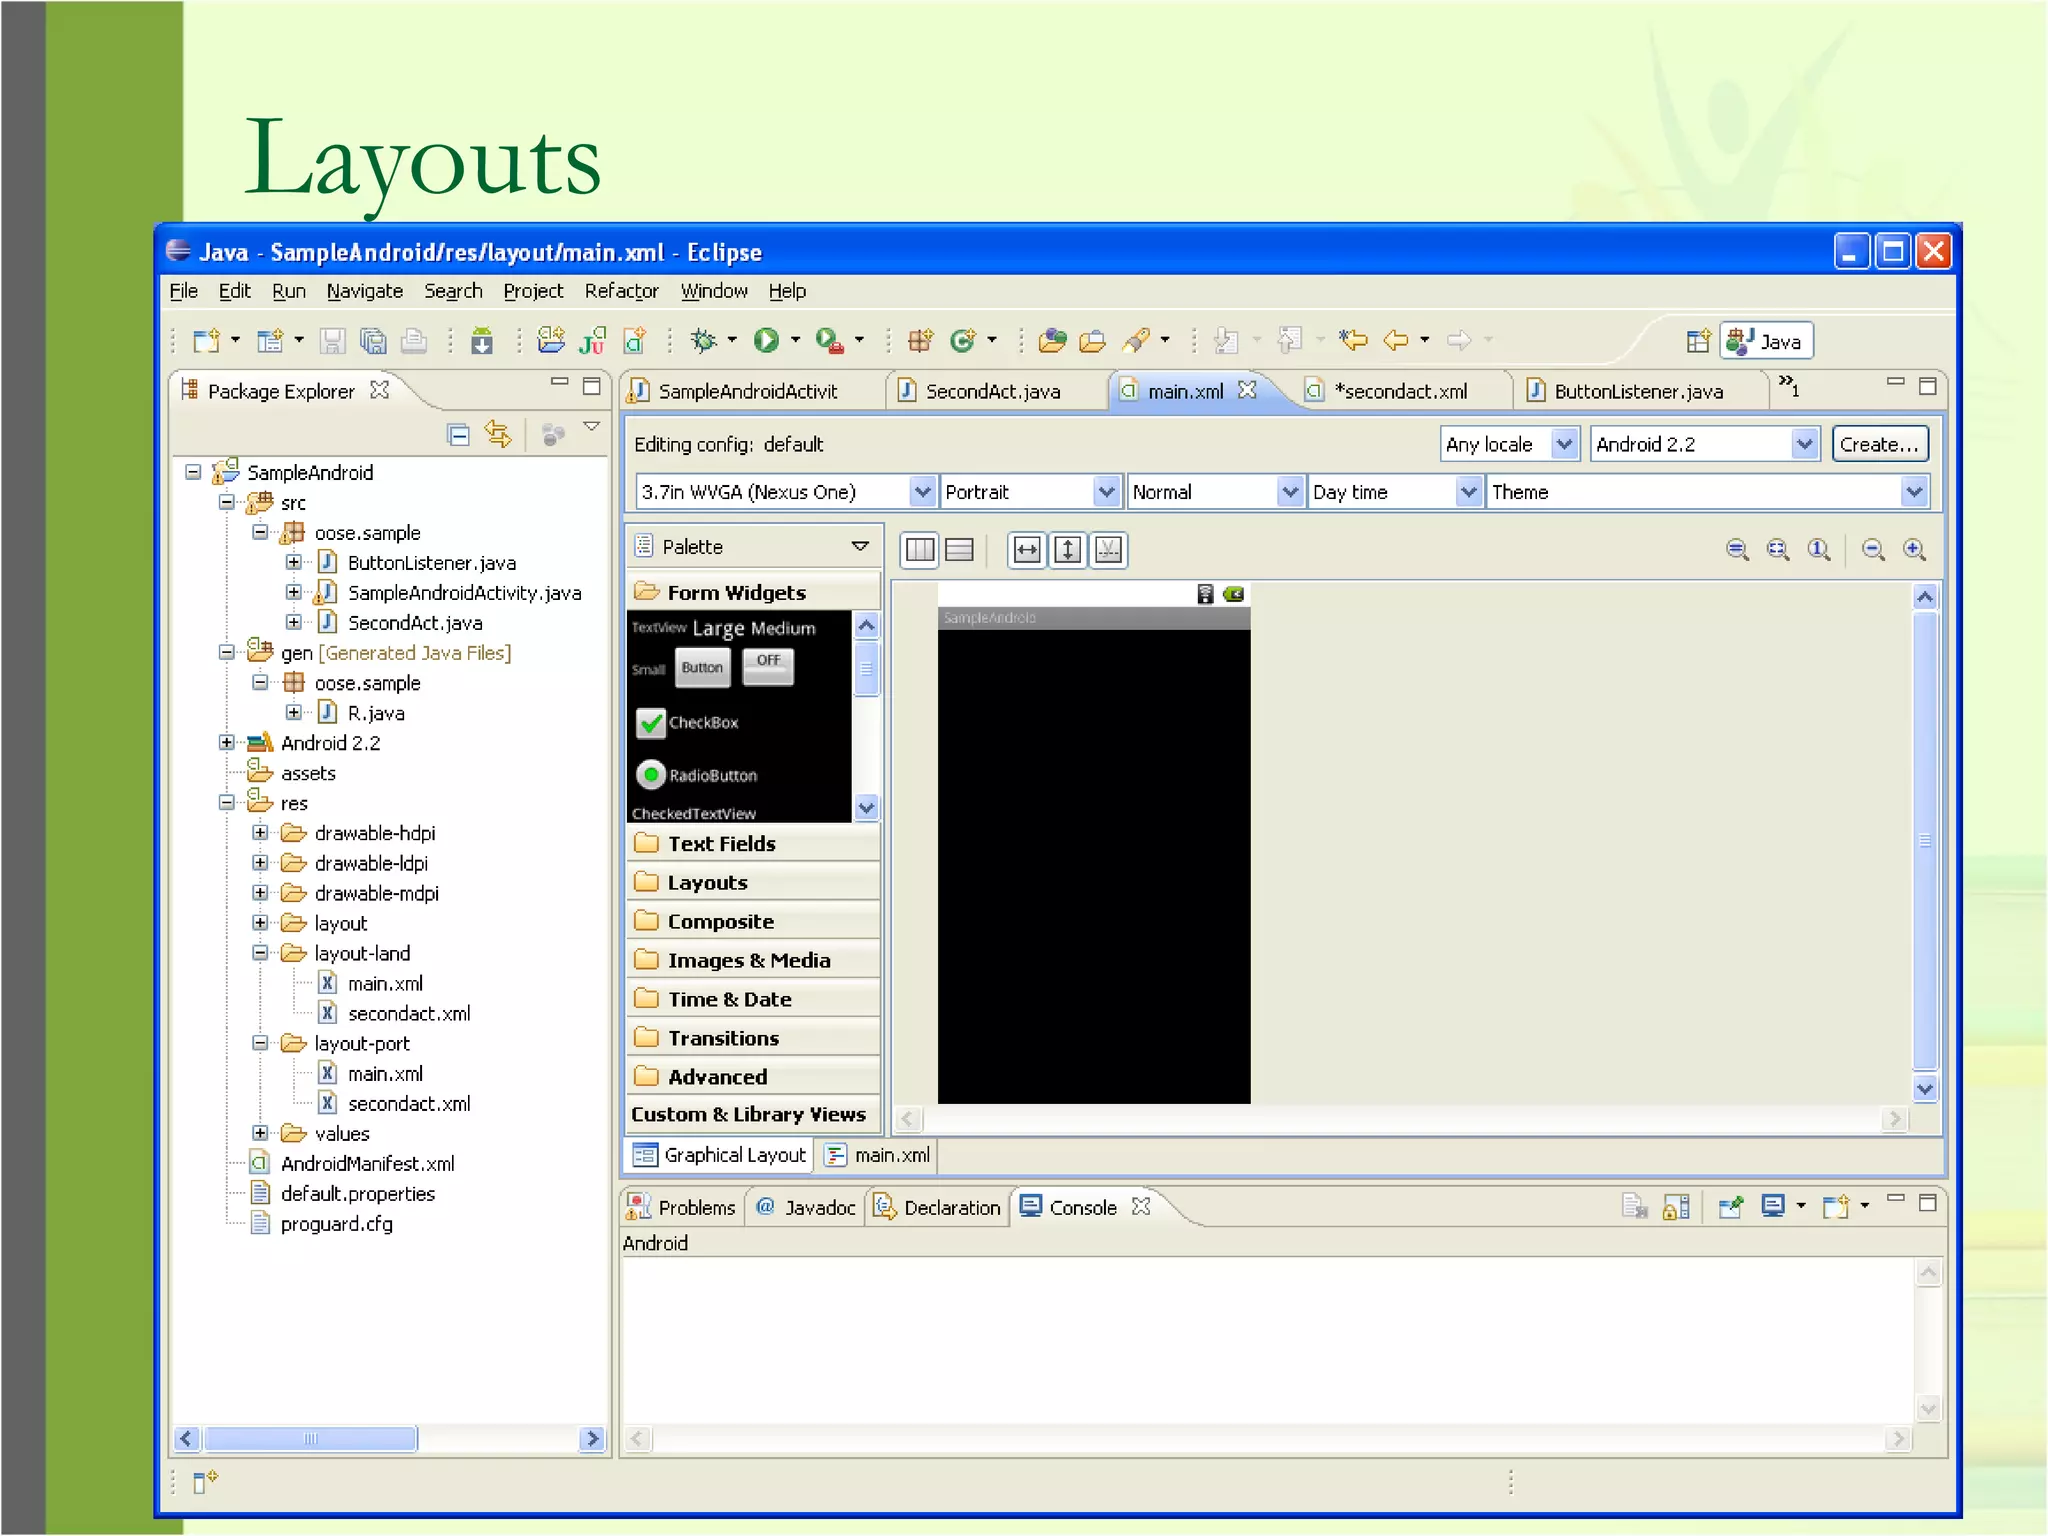This screenshot has width=2048, height=1536.
Task: Click Link with Editor icon
Action: click(x=498, y=435)
